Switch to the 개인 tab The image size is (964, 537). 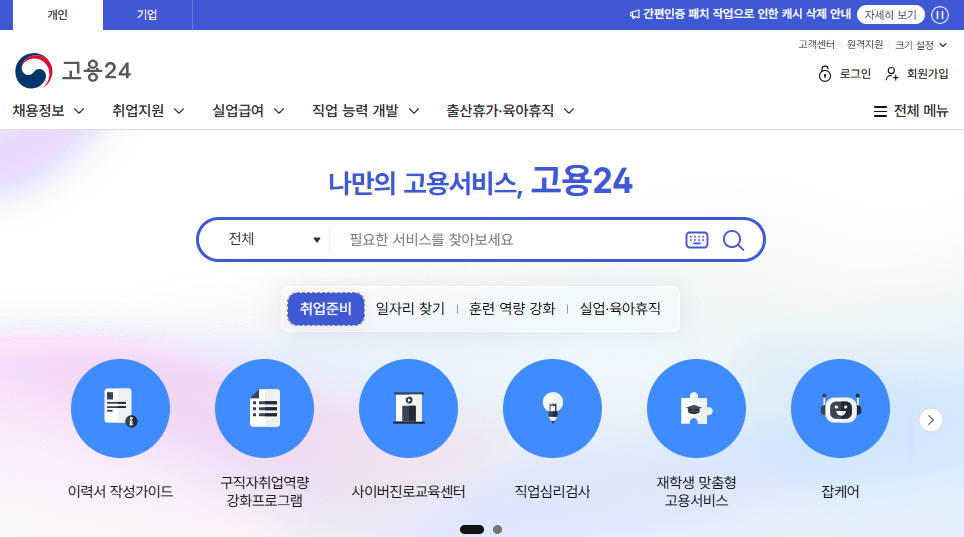(x=58, y=15)
